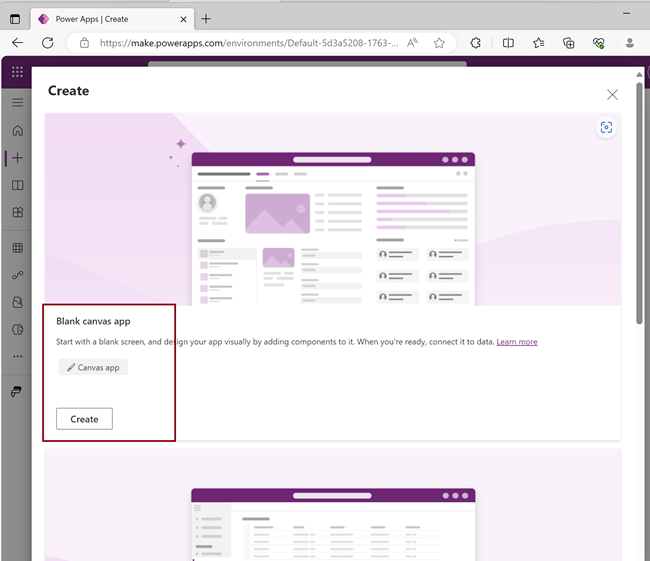Open Favorites list icon in toolbar
The width and height of the screenshot is (650, 561).
click(538, 43)
